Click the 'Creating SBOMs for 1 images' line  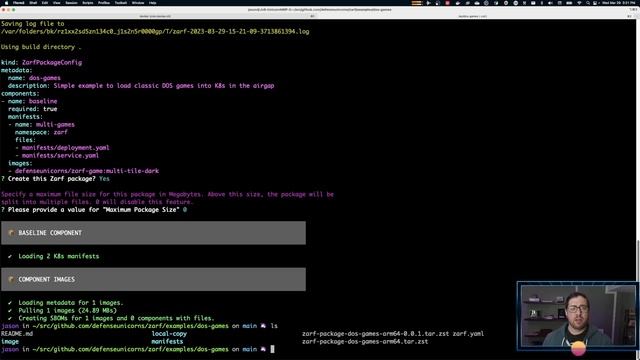(111, 318)
